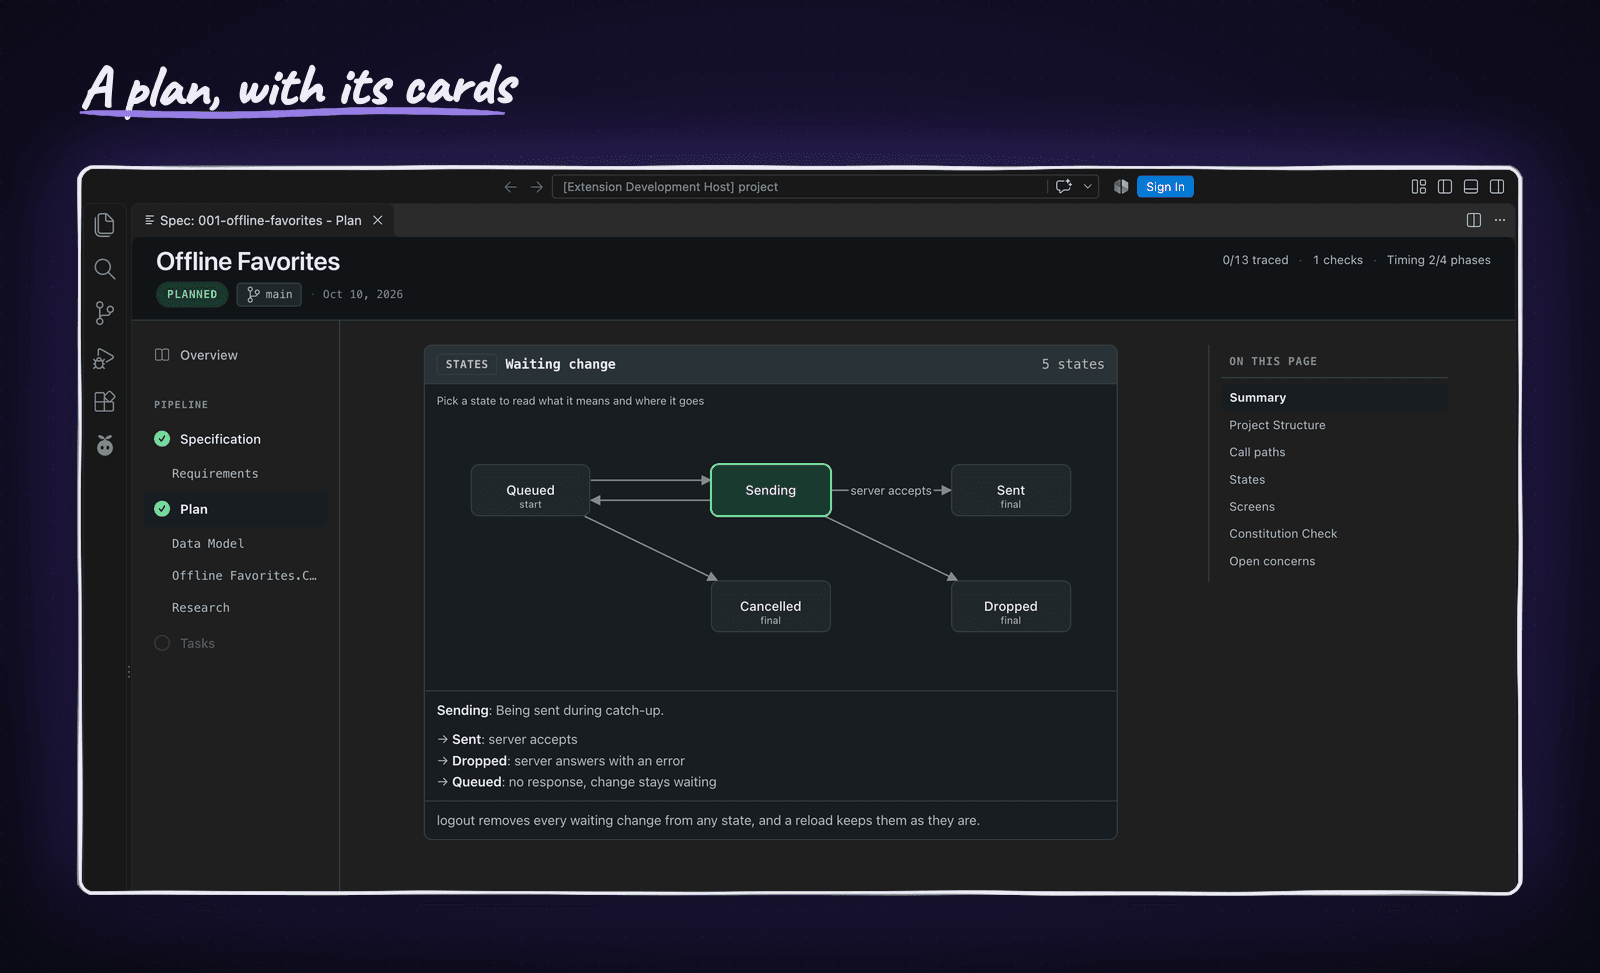The width and height of the screenshot is (1600, 973).
Task: Expand the chat dropdown chevron
Action: click(1088, 187)
